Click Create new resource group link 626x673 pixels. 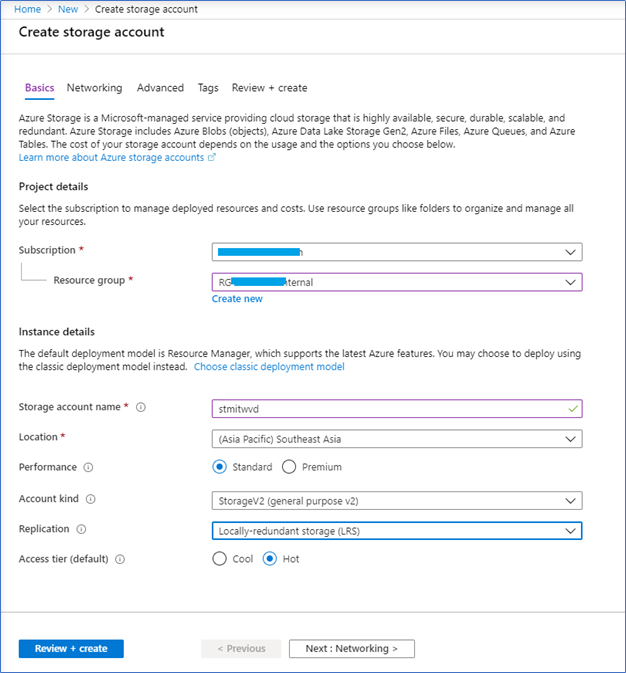coord(237,299)
